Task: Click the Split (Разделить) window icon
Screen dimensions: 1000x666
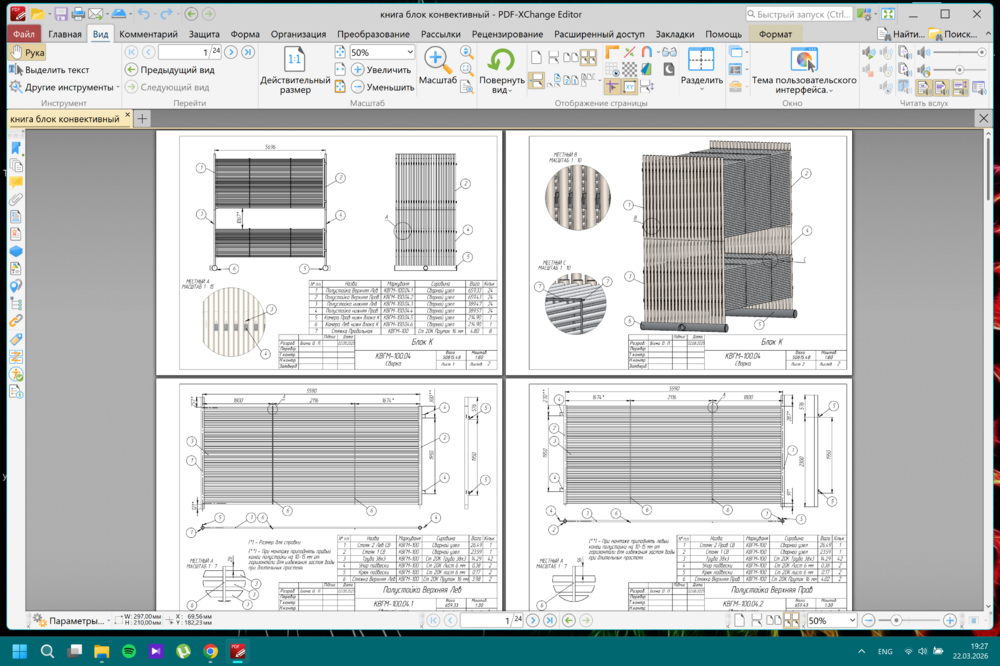Action: point(702,60)
